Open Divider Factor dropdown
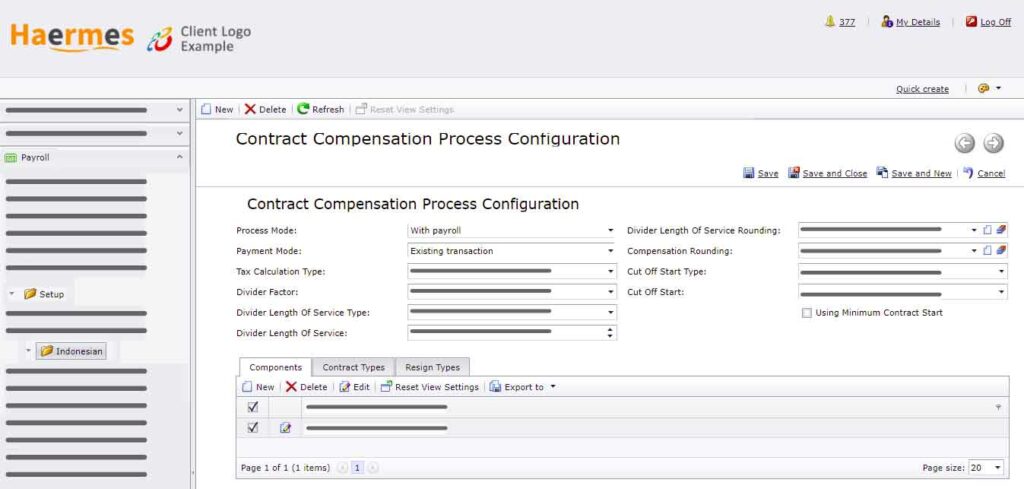This screenshot has height=489, width=1024. (x=611, y=292)
